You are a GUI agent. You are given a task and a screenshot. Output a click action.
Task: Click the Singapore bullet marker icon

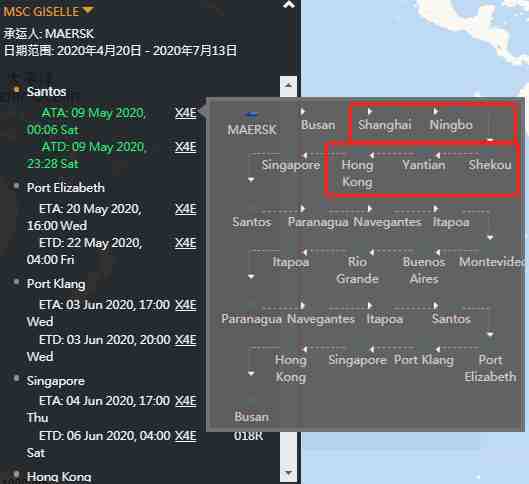[16, 378]
